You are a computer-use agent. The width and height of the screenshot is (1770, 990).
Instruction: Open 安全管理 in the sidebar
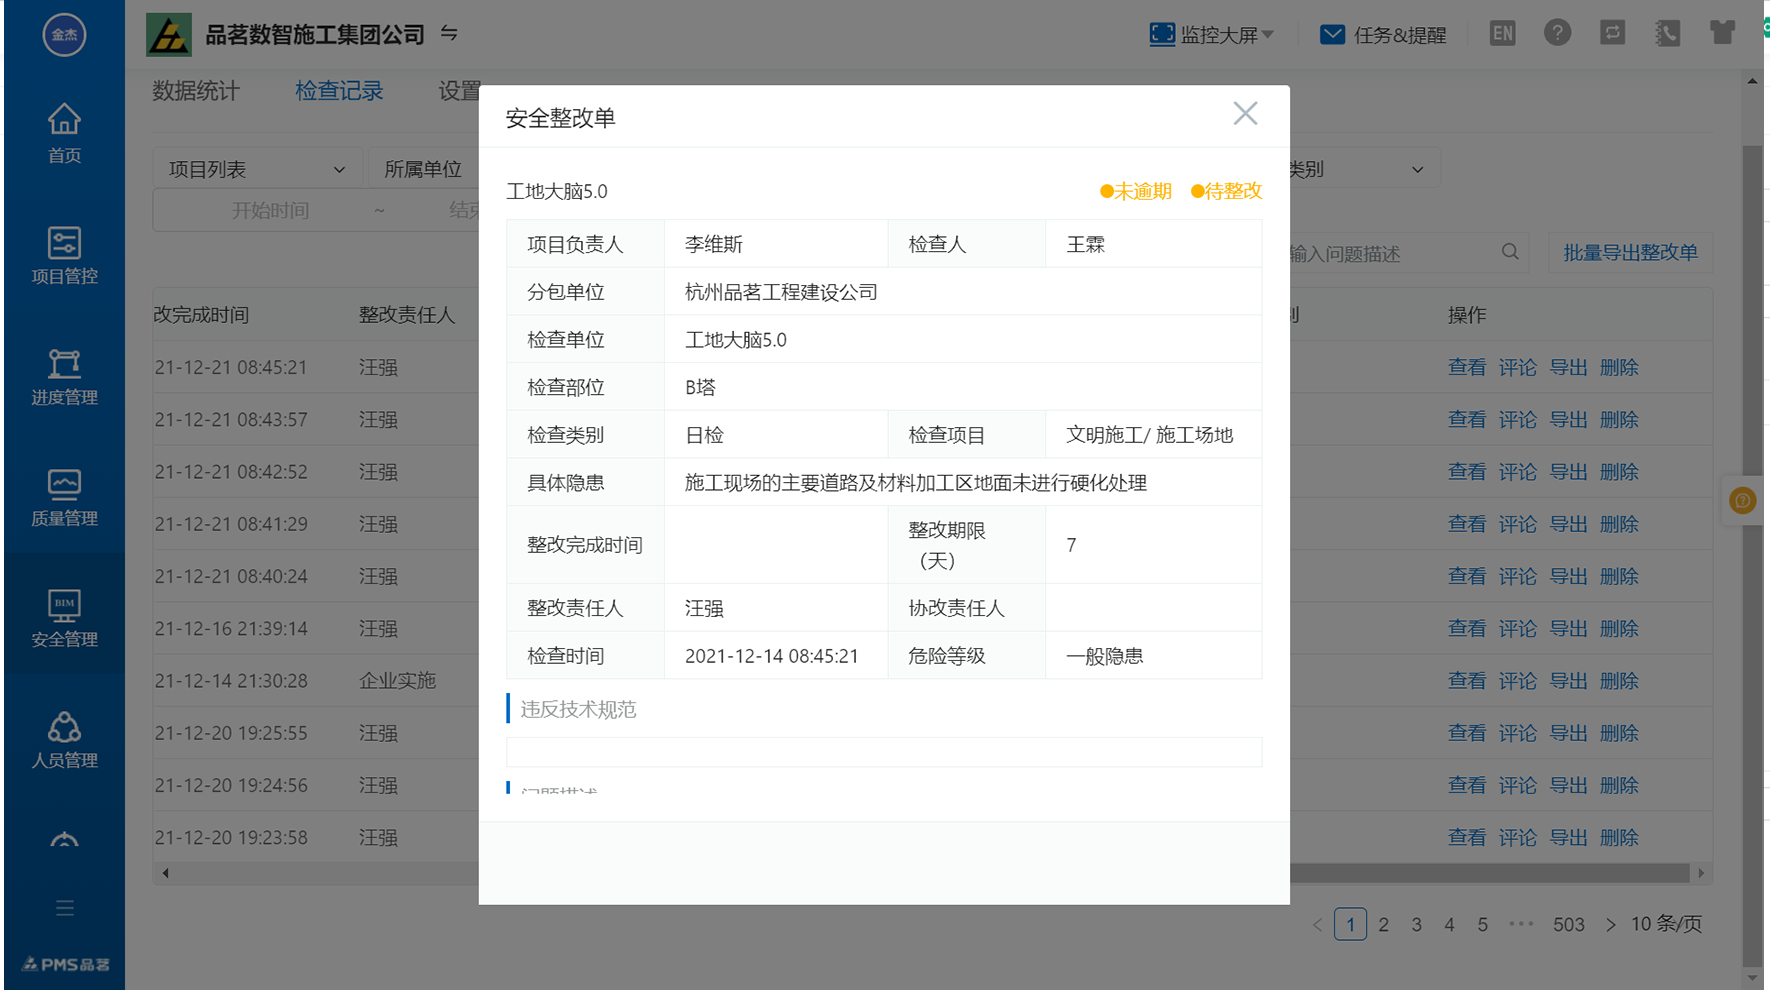click(x=64, y=618)
